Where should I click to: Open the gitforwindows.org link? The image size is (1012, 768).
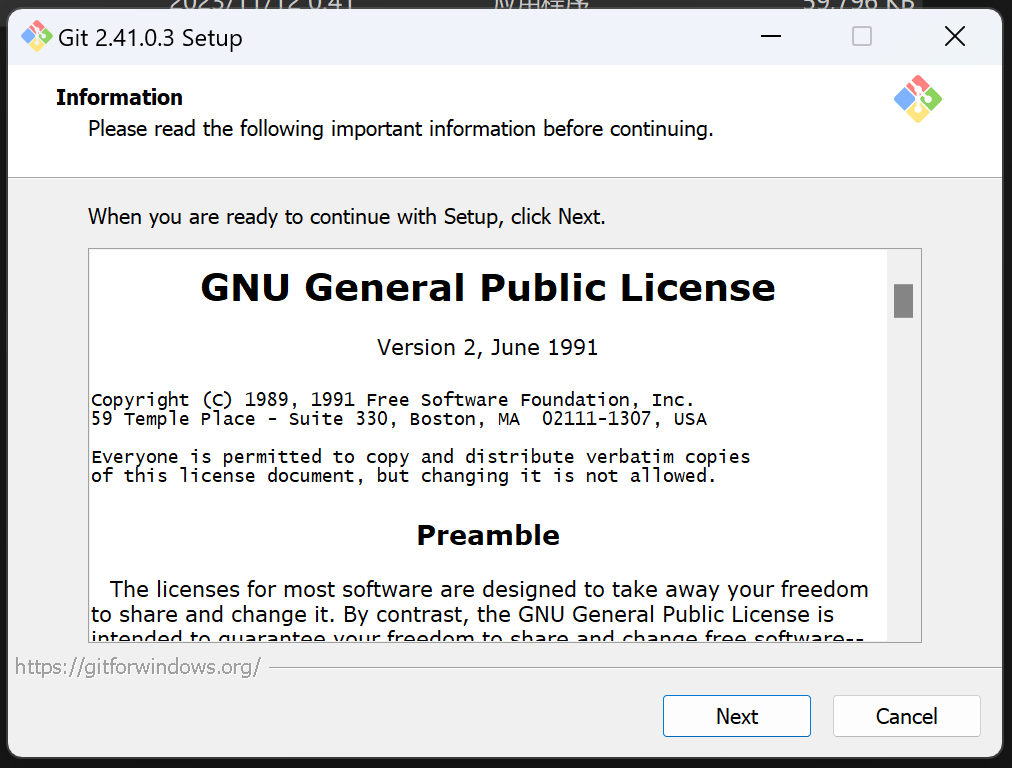[137, 666]
